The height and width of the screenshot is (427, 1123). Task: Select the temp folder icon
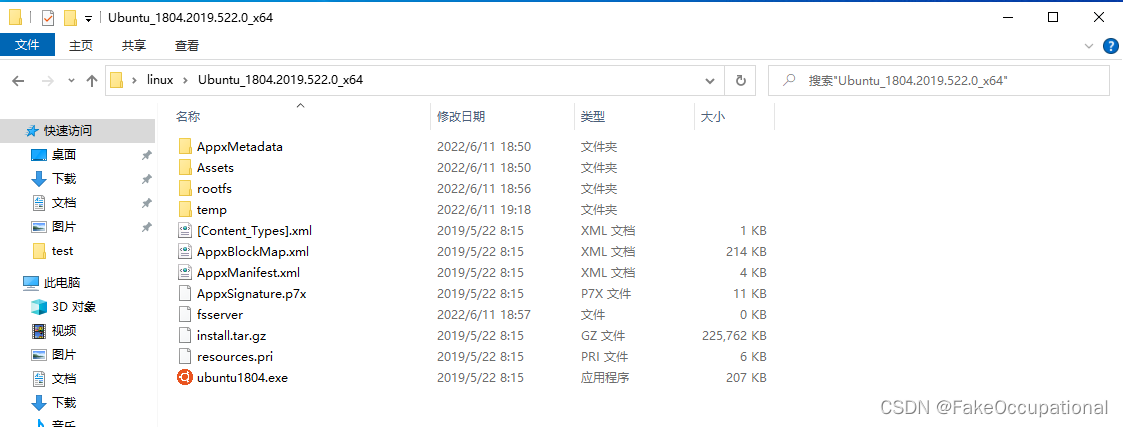click(185, 210)
